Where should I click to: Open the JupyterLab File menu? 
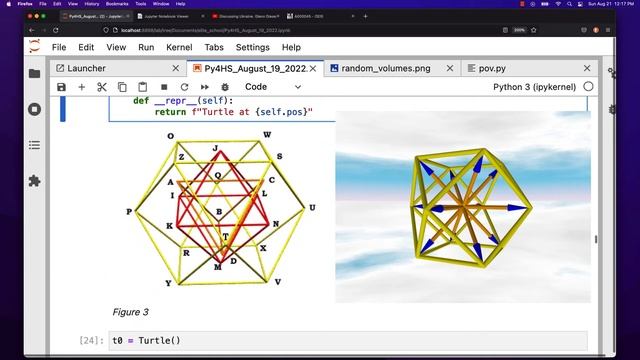(x=59, y=47)
